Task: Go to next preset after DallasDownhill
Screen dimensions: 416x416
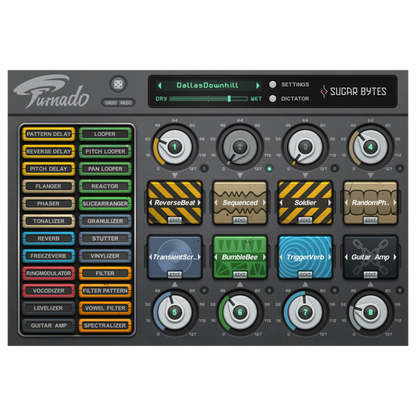Action: [258, 85]
